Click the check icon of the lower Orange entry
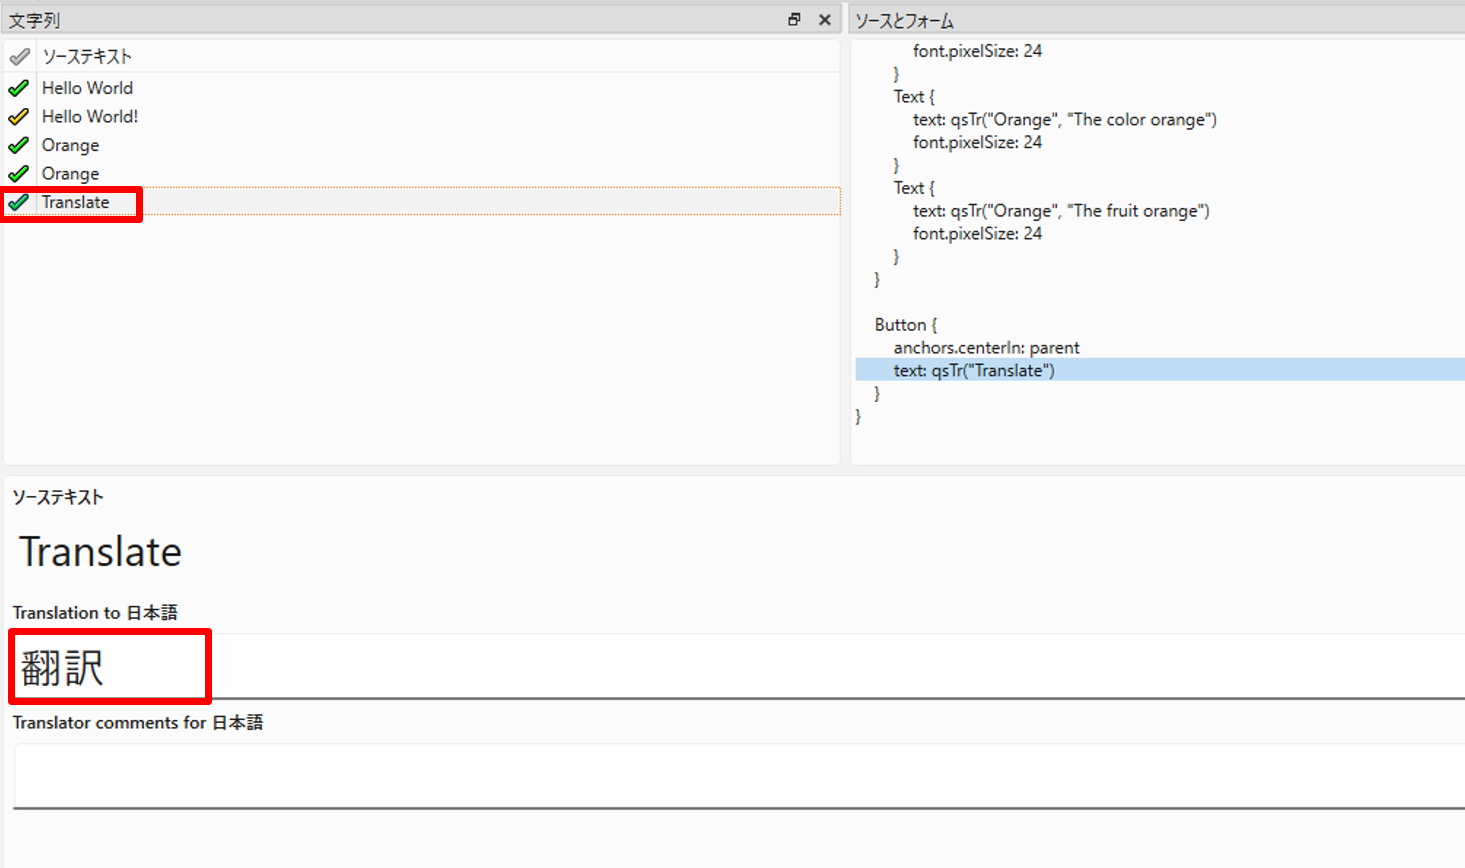 click(x=18, y=174)
